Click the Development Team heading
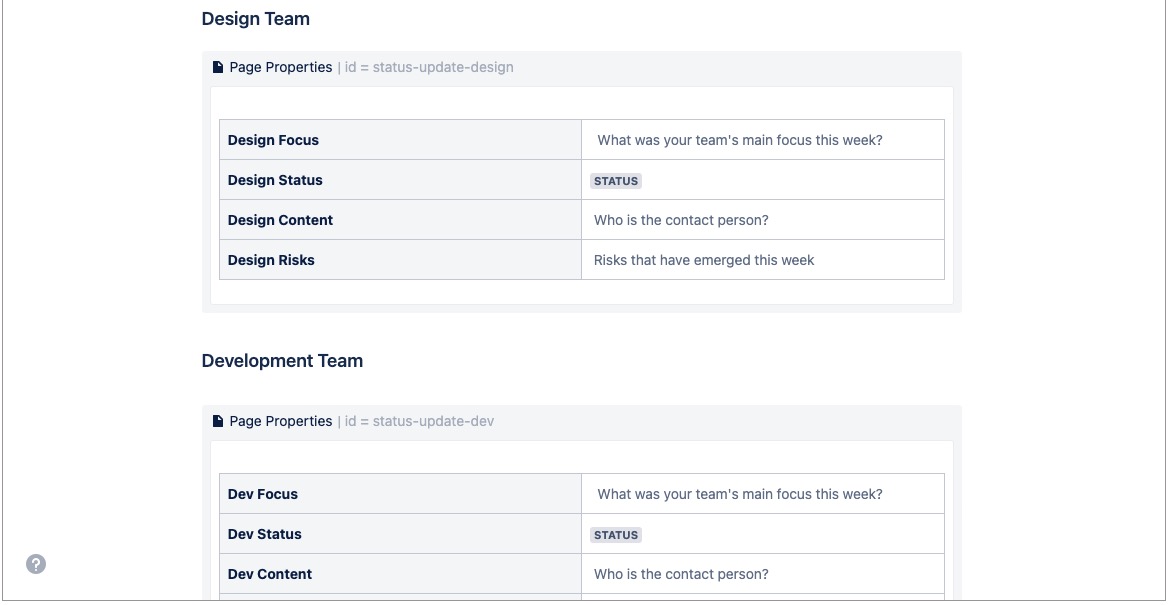The height and width of the screenshot is (605, 1169). pos(282,361)
